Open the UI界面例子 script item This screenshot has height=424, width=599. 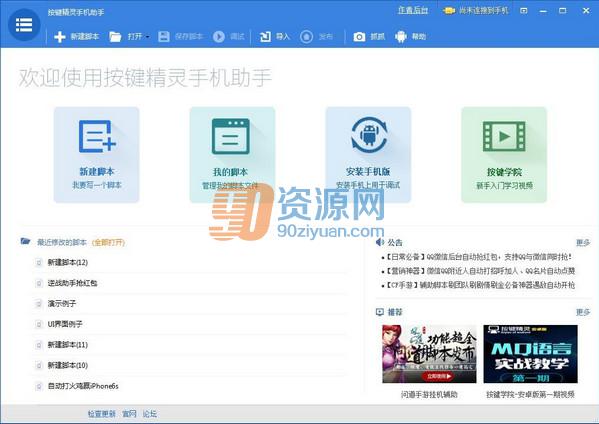pyautogui.click(x=65, y=324)
